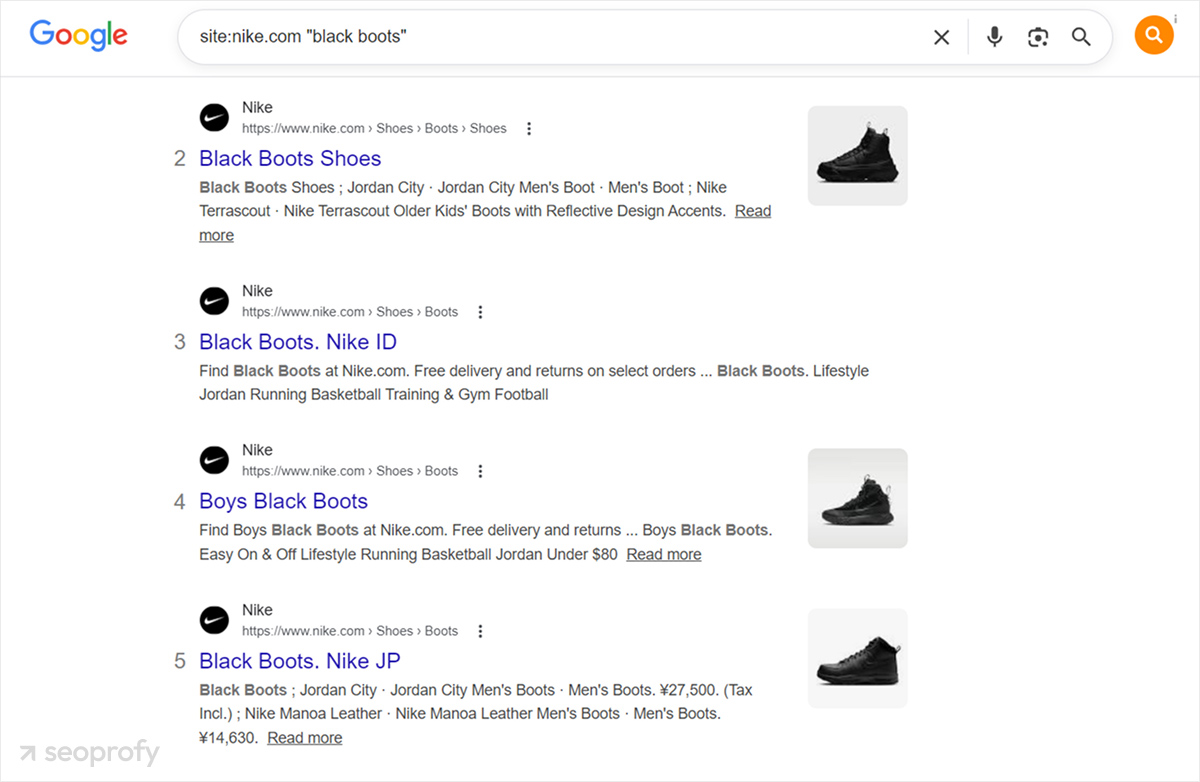The height and width of the screenshot is (782, 1200).
Task: Clear the search query with the X
Action: (x=941, y=36)
